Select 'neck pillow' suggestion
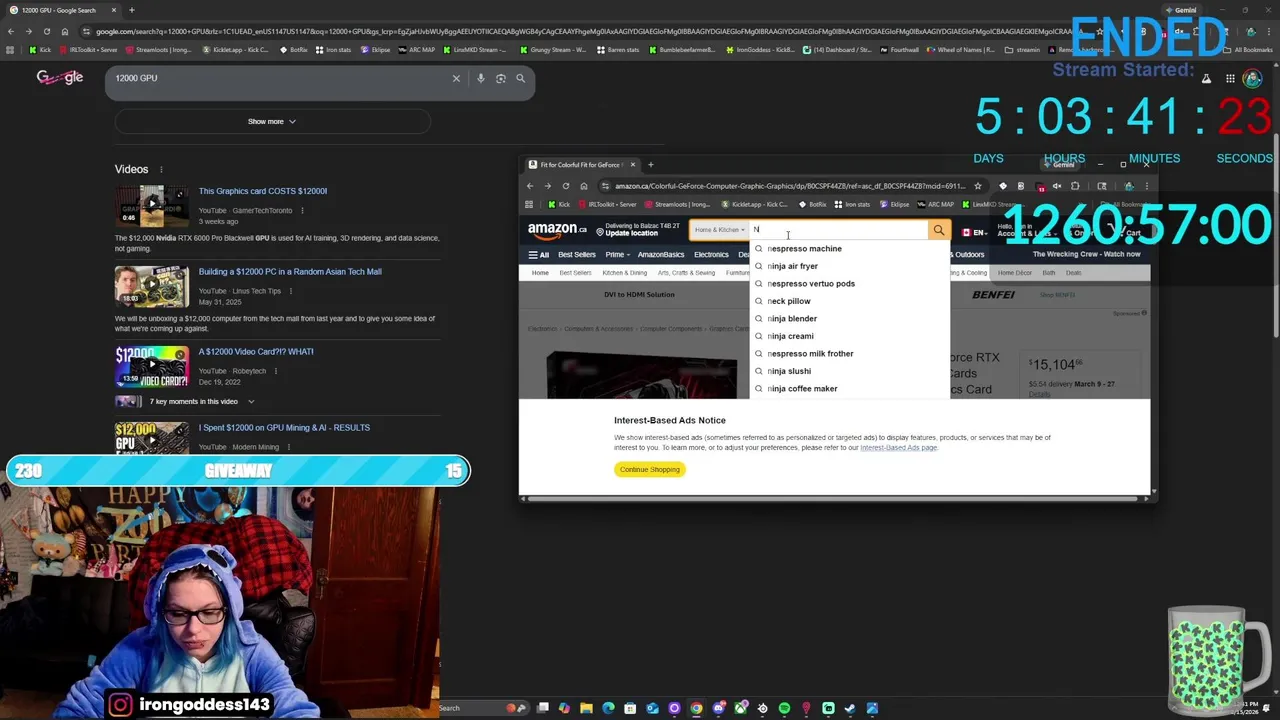 849,301
